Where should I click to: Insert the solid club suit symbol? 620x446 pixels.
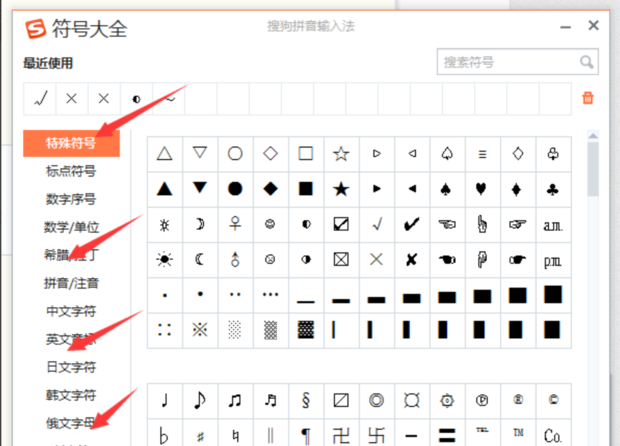tap(553, 189)
